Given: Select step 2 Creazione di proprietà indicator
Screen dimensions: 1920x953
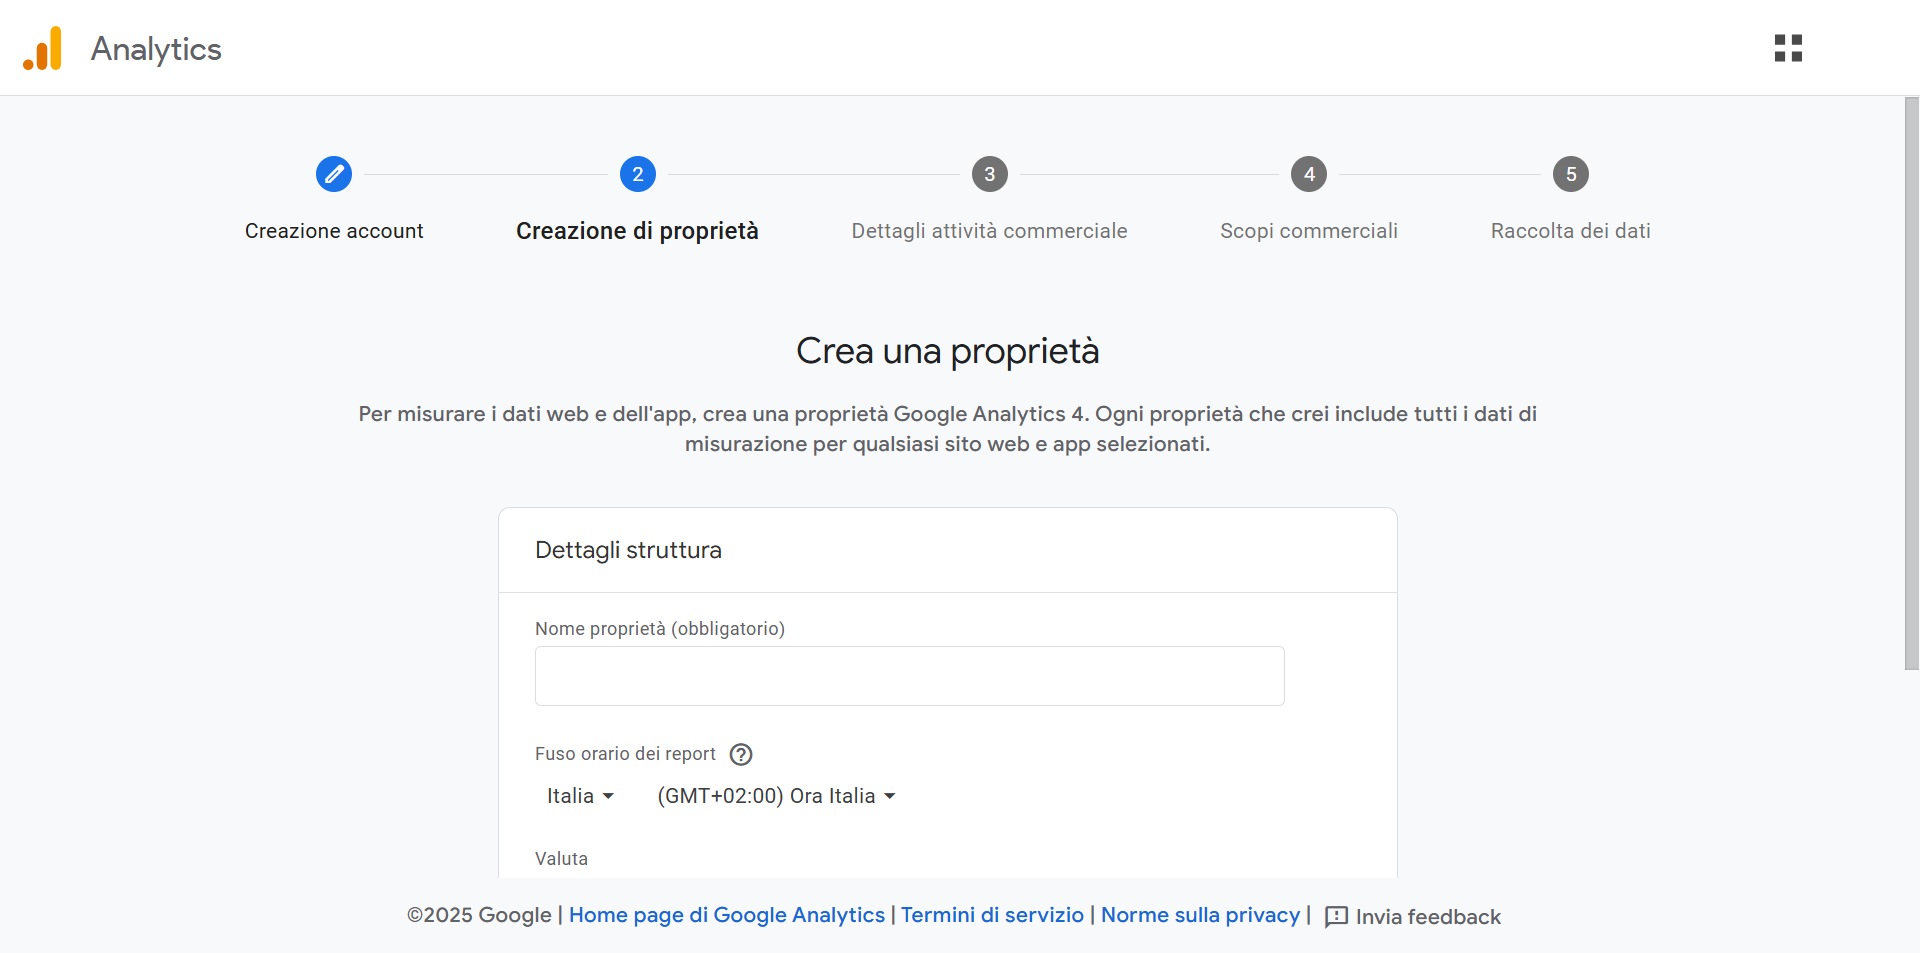Looking at the screenshot, I should [x=637, y=173].
